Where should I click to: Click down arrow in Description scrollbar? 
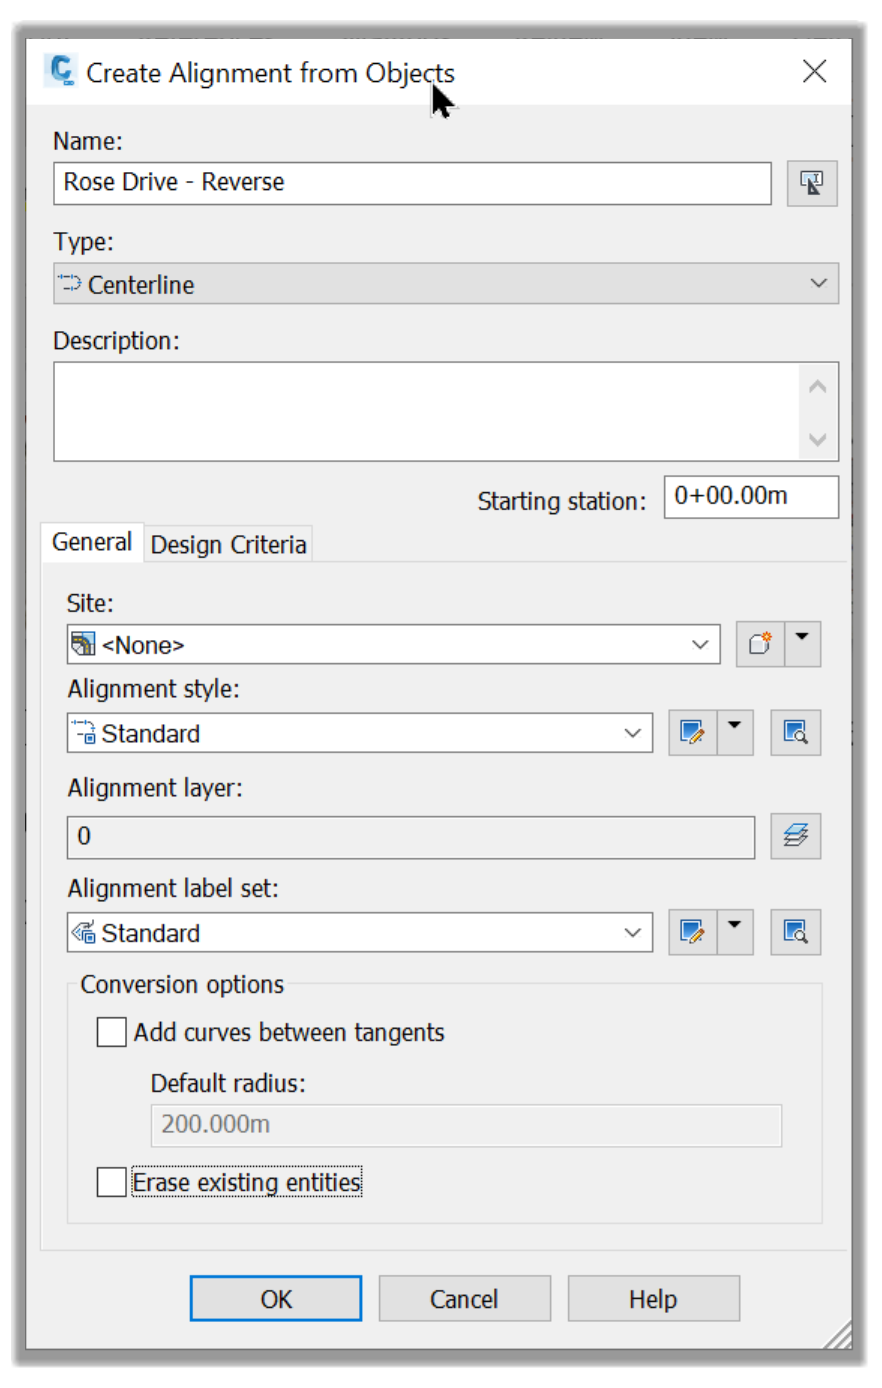point(817,439)
